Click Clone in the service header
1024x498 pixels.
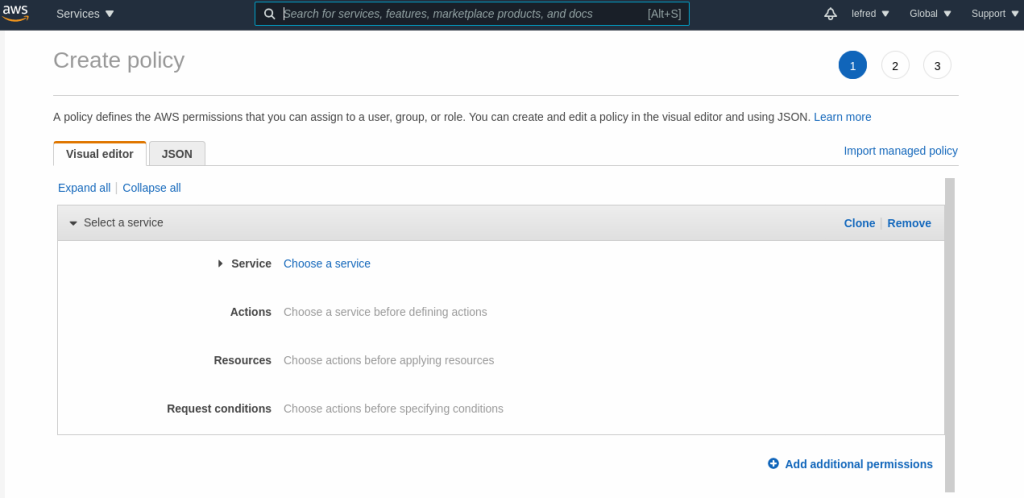pos(859,223)
